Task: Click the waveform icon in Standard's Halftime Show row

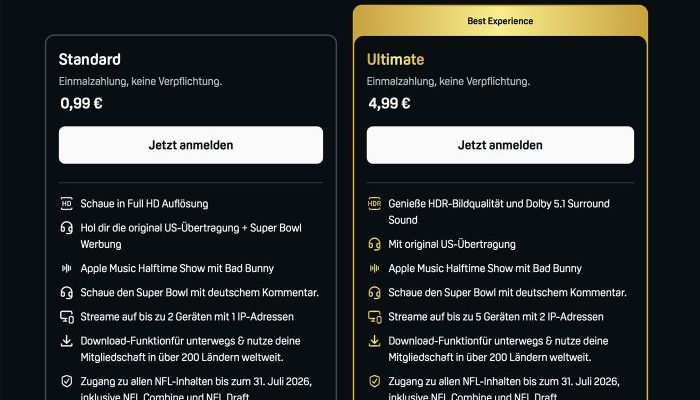Action: coord(66,268)
